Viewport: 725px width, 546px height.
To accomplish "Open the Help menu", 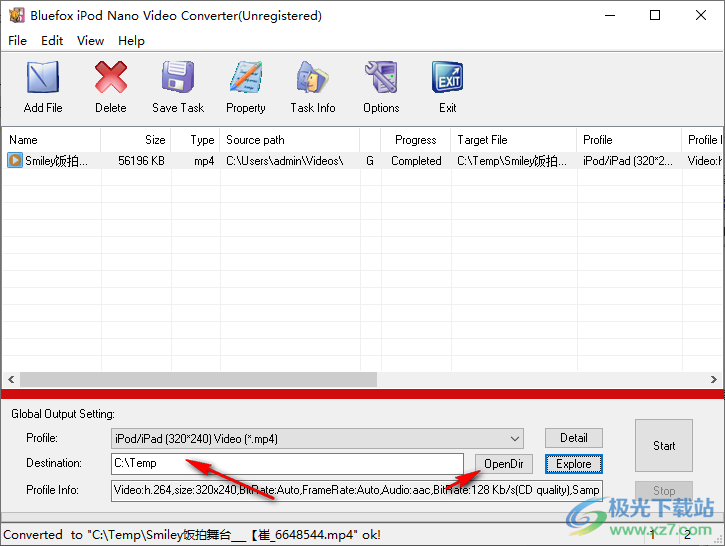I will pyautogui.click(x=131, y=41).
